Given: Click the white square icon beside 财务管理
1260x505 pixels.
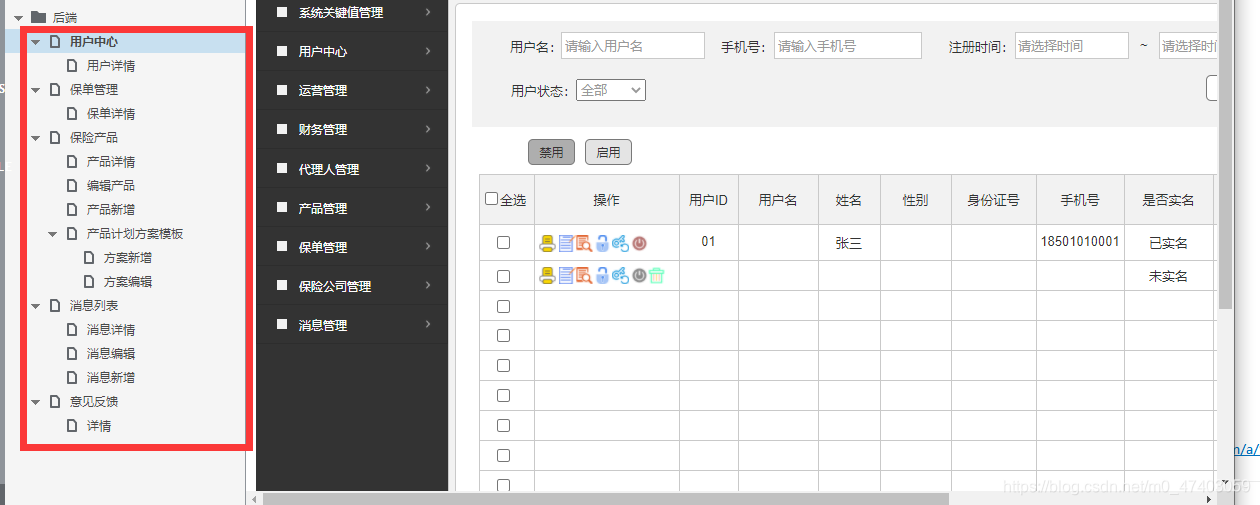Looking at the screenshot, I should pos(282,129).
